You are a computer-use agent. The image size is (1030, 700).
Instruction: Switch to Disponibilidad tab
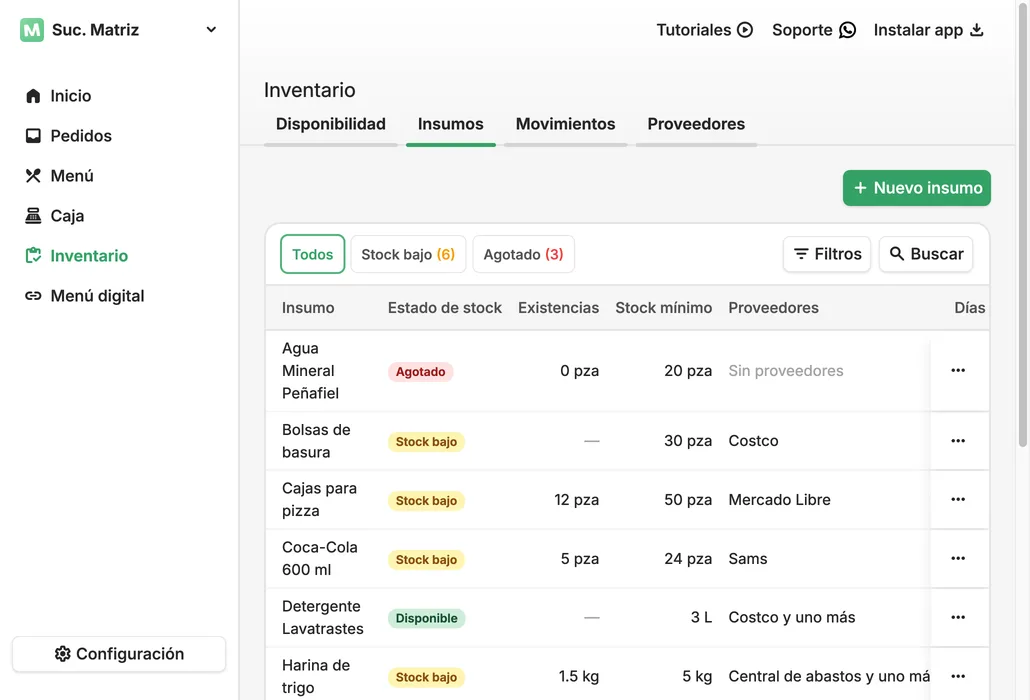(x=330, y=124)
